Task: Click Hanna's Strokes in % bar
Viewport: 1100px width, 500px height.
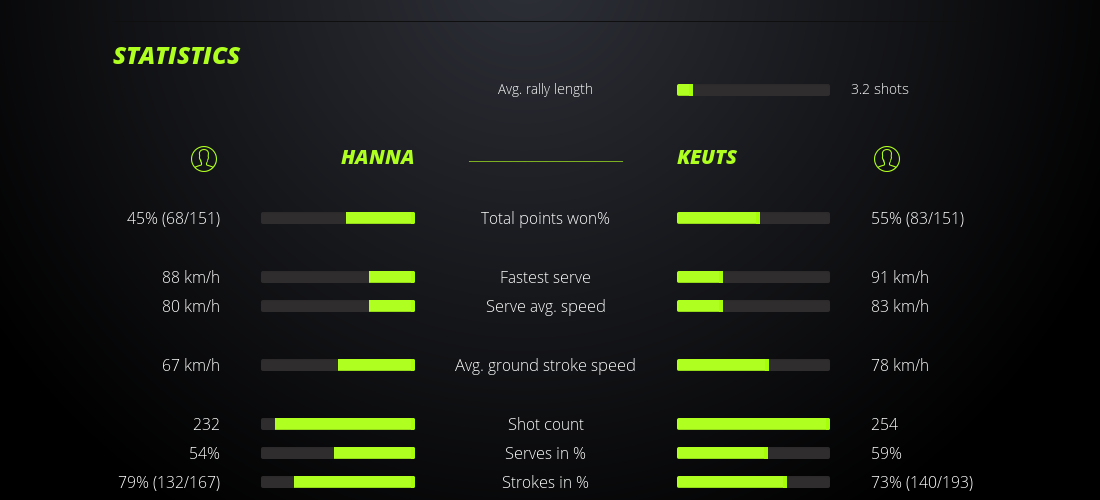Action: pos(338,482)
